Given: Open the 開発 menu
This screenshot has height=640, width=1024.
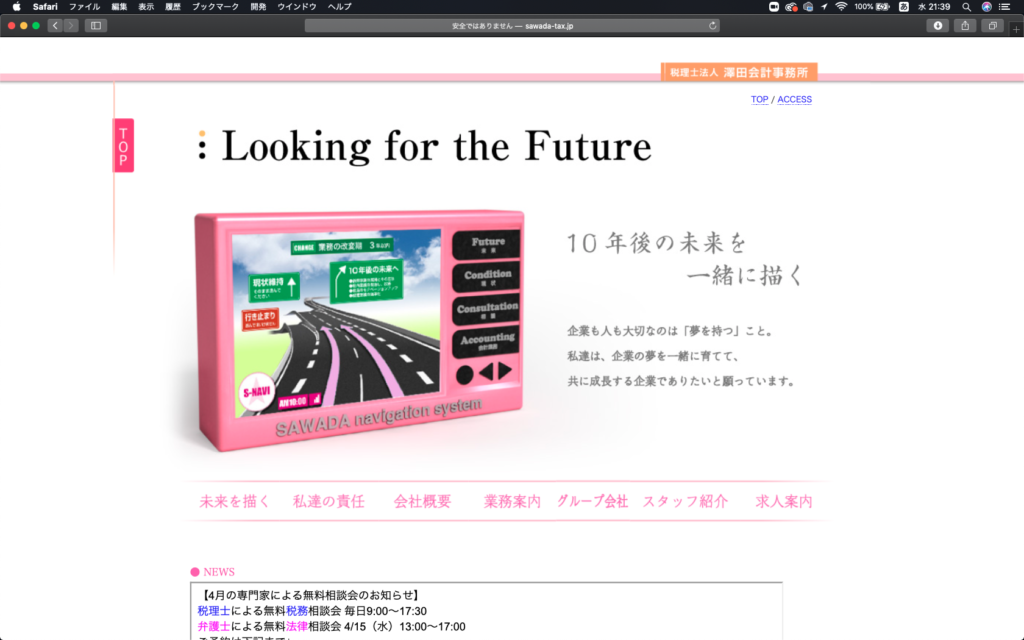Looking at the screenshot, I should 258,7.
